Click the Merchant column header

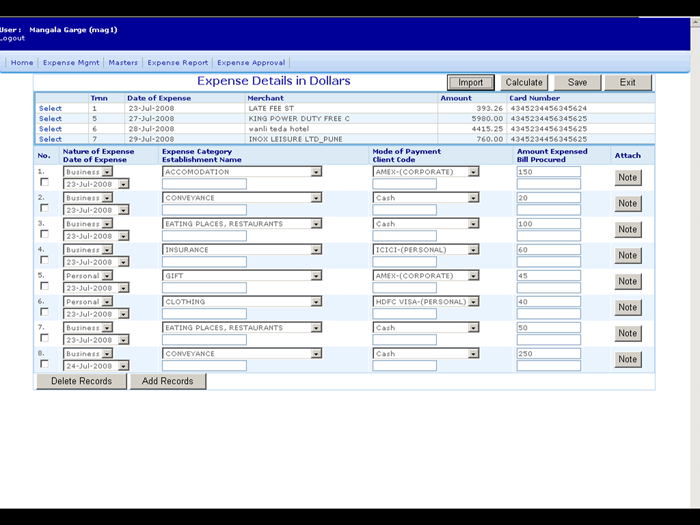pyautogui.click(x=266, y=98)
